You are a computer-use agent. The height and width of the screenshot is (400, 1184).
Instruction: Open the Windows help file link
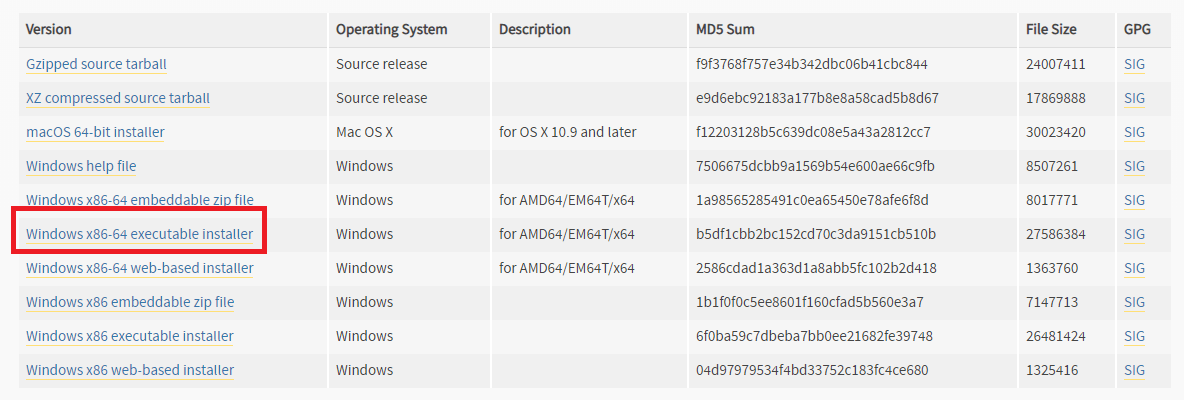[x=81, y=166]
